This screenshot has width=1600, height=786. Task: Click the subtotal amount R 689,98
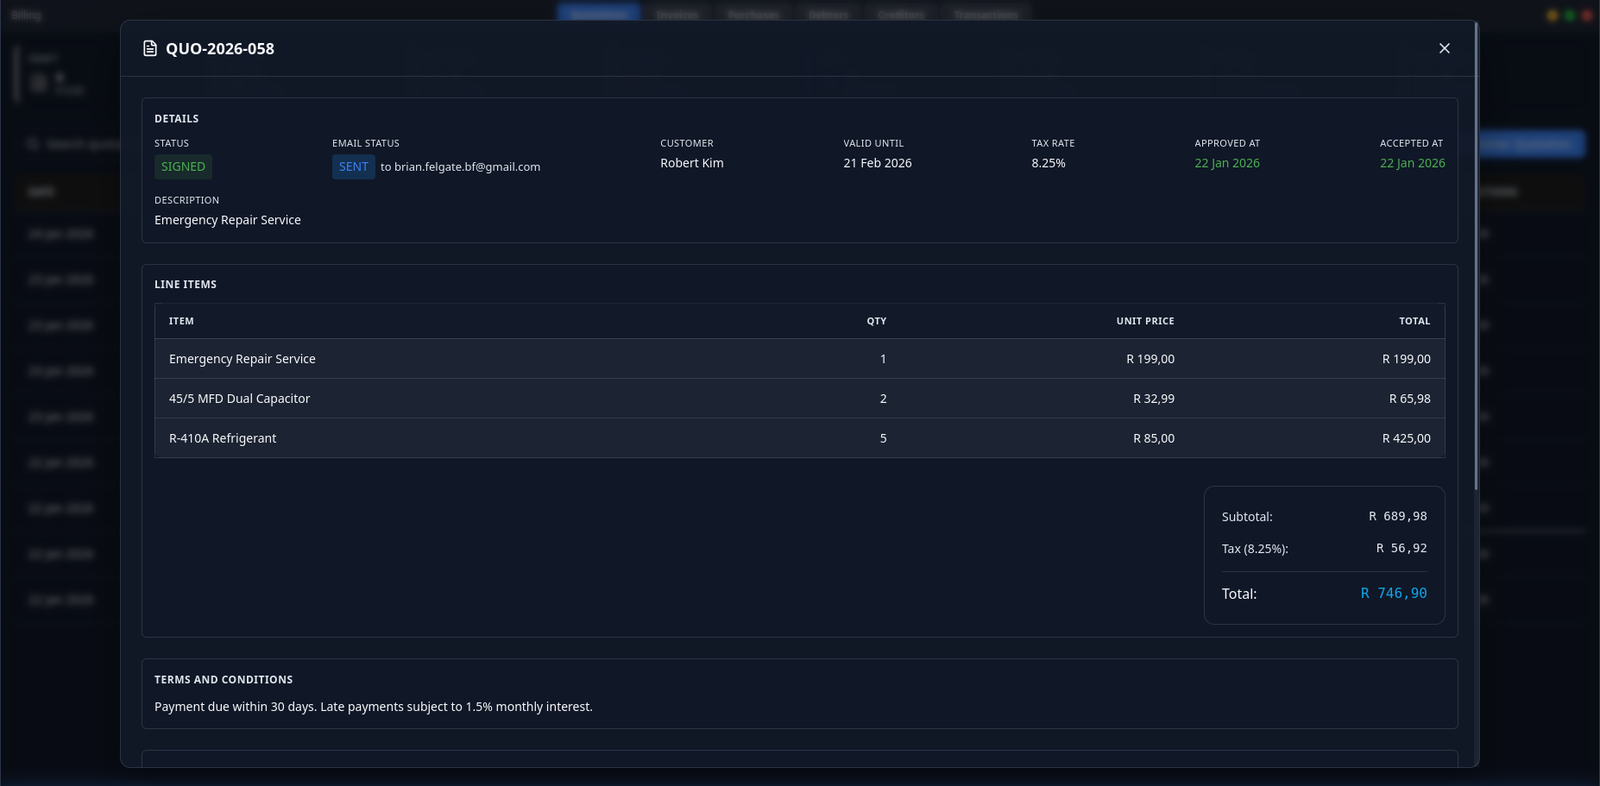pyautogui.click(x=1398, y=516)
